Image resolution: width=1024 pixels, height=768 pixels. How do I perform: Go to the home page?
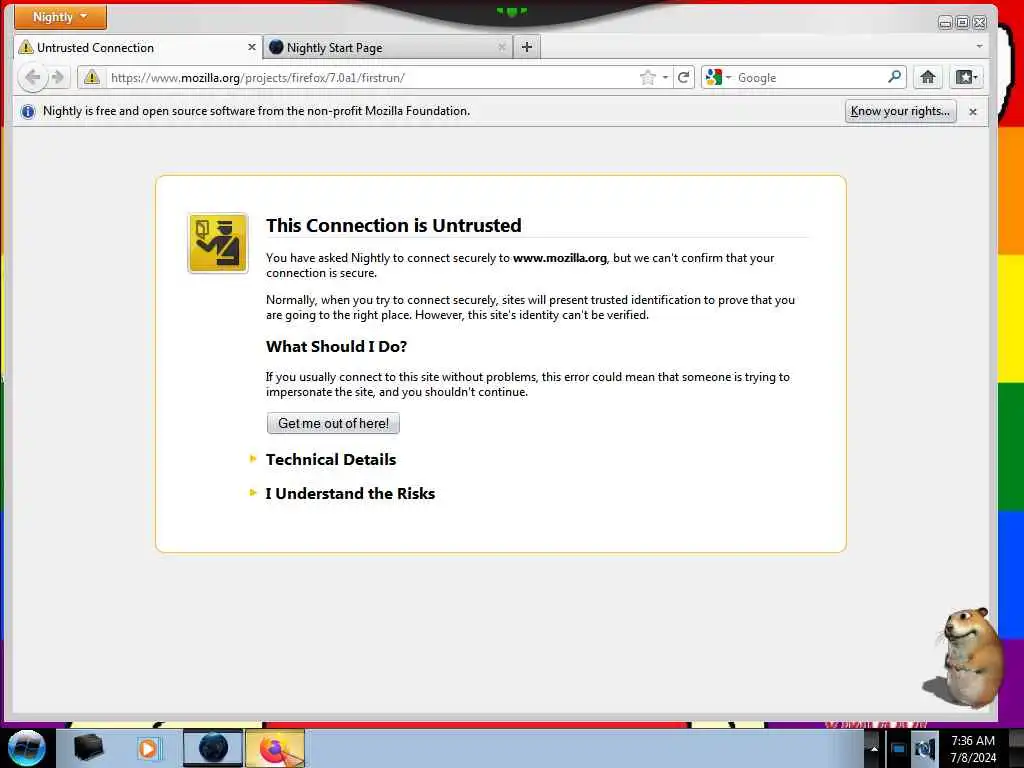click(x=927, y=78)
